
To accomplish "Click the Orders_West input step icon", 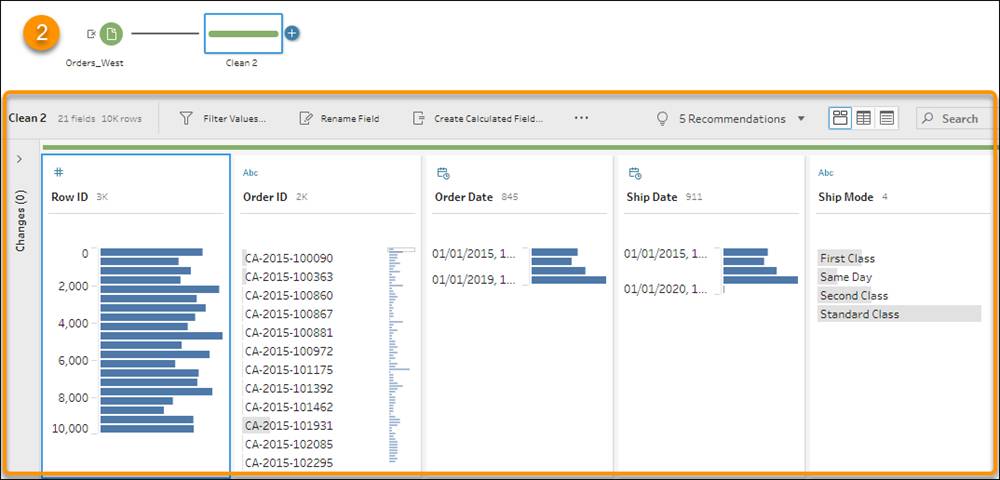I will [x=111, y=34].
